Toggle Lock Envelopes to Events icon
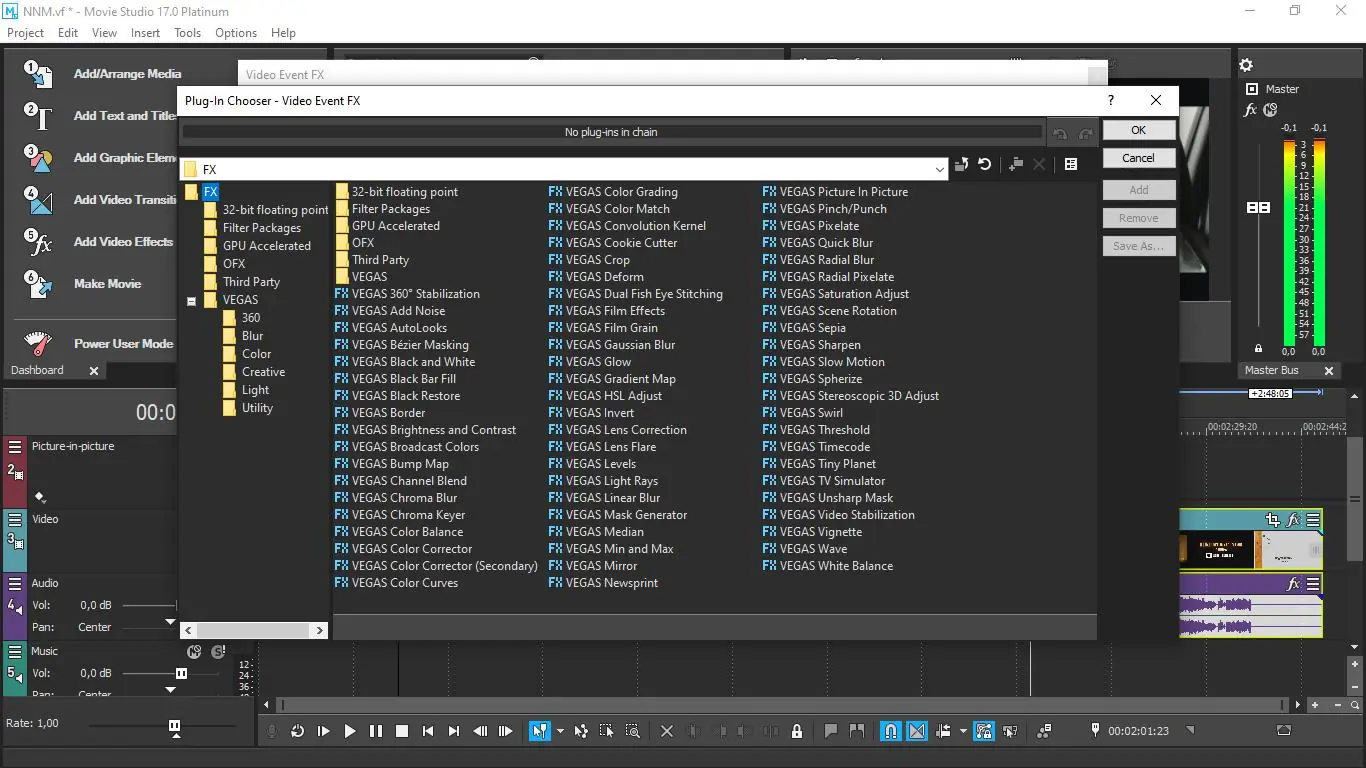This screenshot has height=768, width=1366. point(984,731)
